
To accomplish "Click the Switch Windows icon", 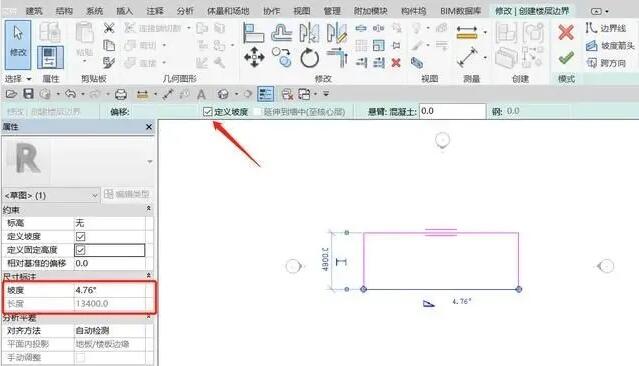I will (x=304, y=95).
